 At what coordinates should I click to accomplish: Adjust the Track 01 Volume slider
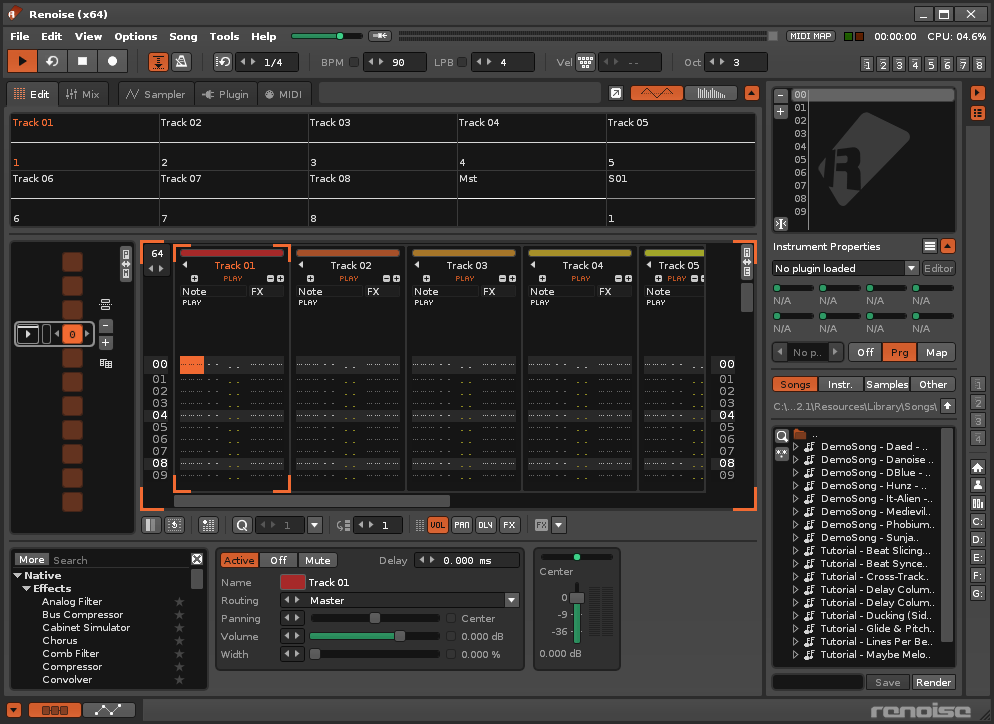coord(400,636)
